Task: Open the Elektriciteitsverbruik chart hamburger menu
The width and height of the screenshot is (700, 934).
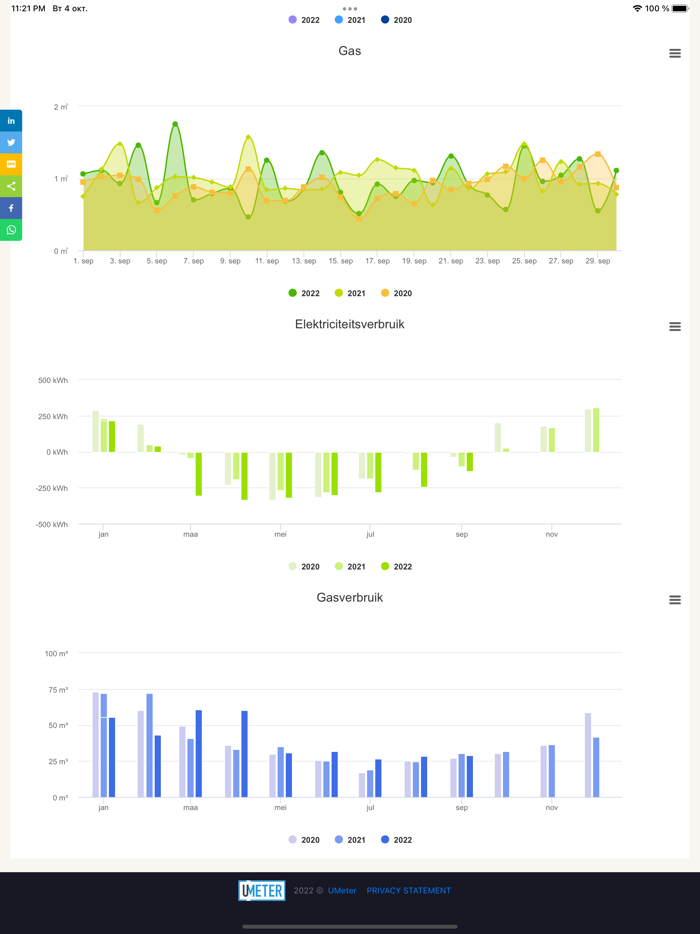Action: pyautogui.click(x=674, y=326)
